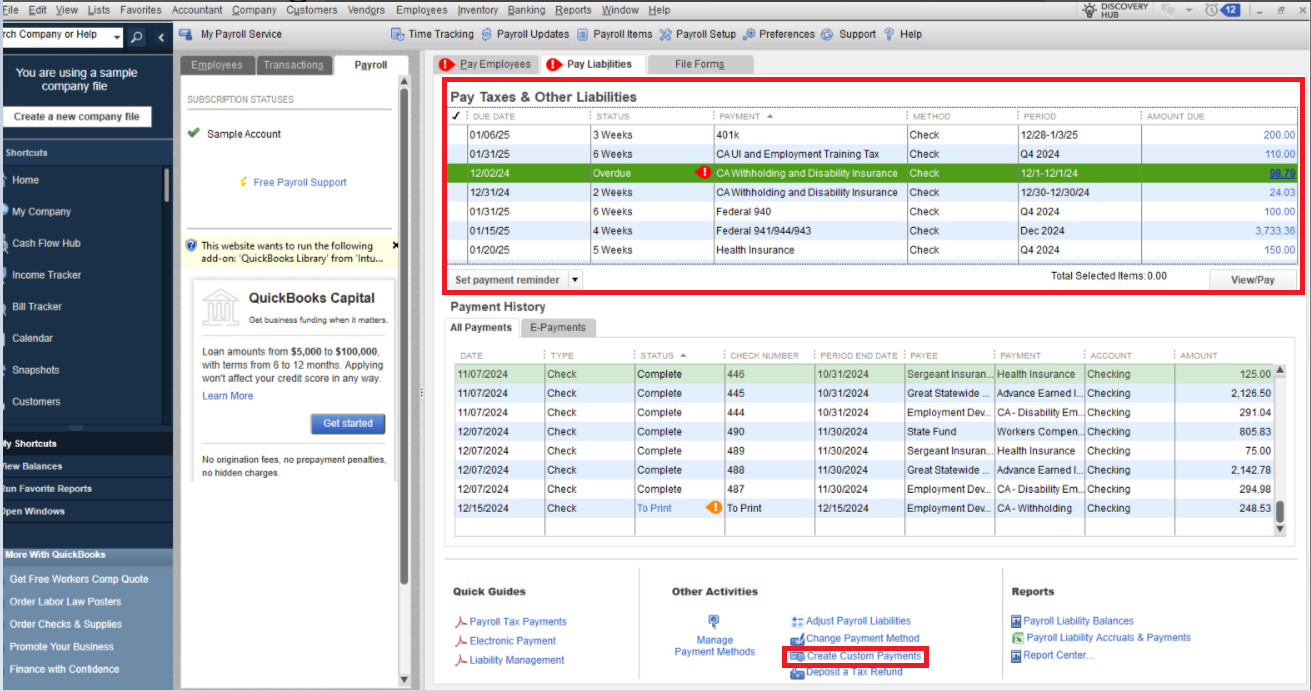Switch to the Pay Employees tab
Image resolution: width=1311 pixels, height=691 pixels.
pyautogui.click(x=487, y=64)
